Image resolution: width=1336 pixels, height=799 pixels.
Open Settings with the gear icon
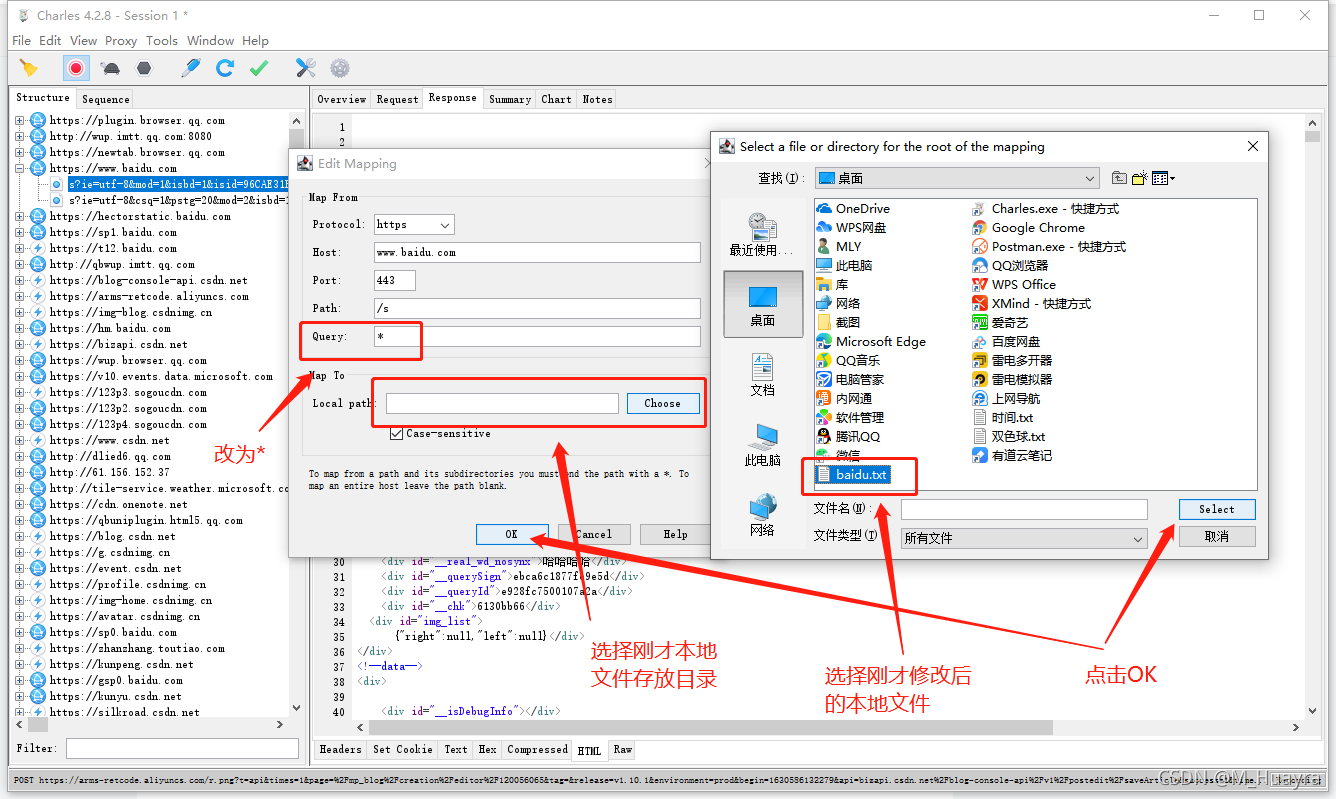(340, 68)
